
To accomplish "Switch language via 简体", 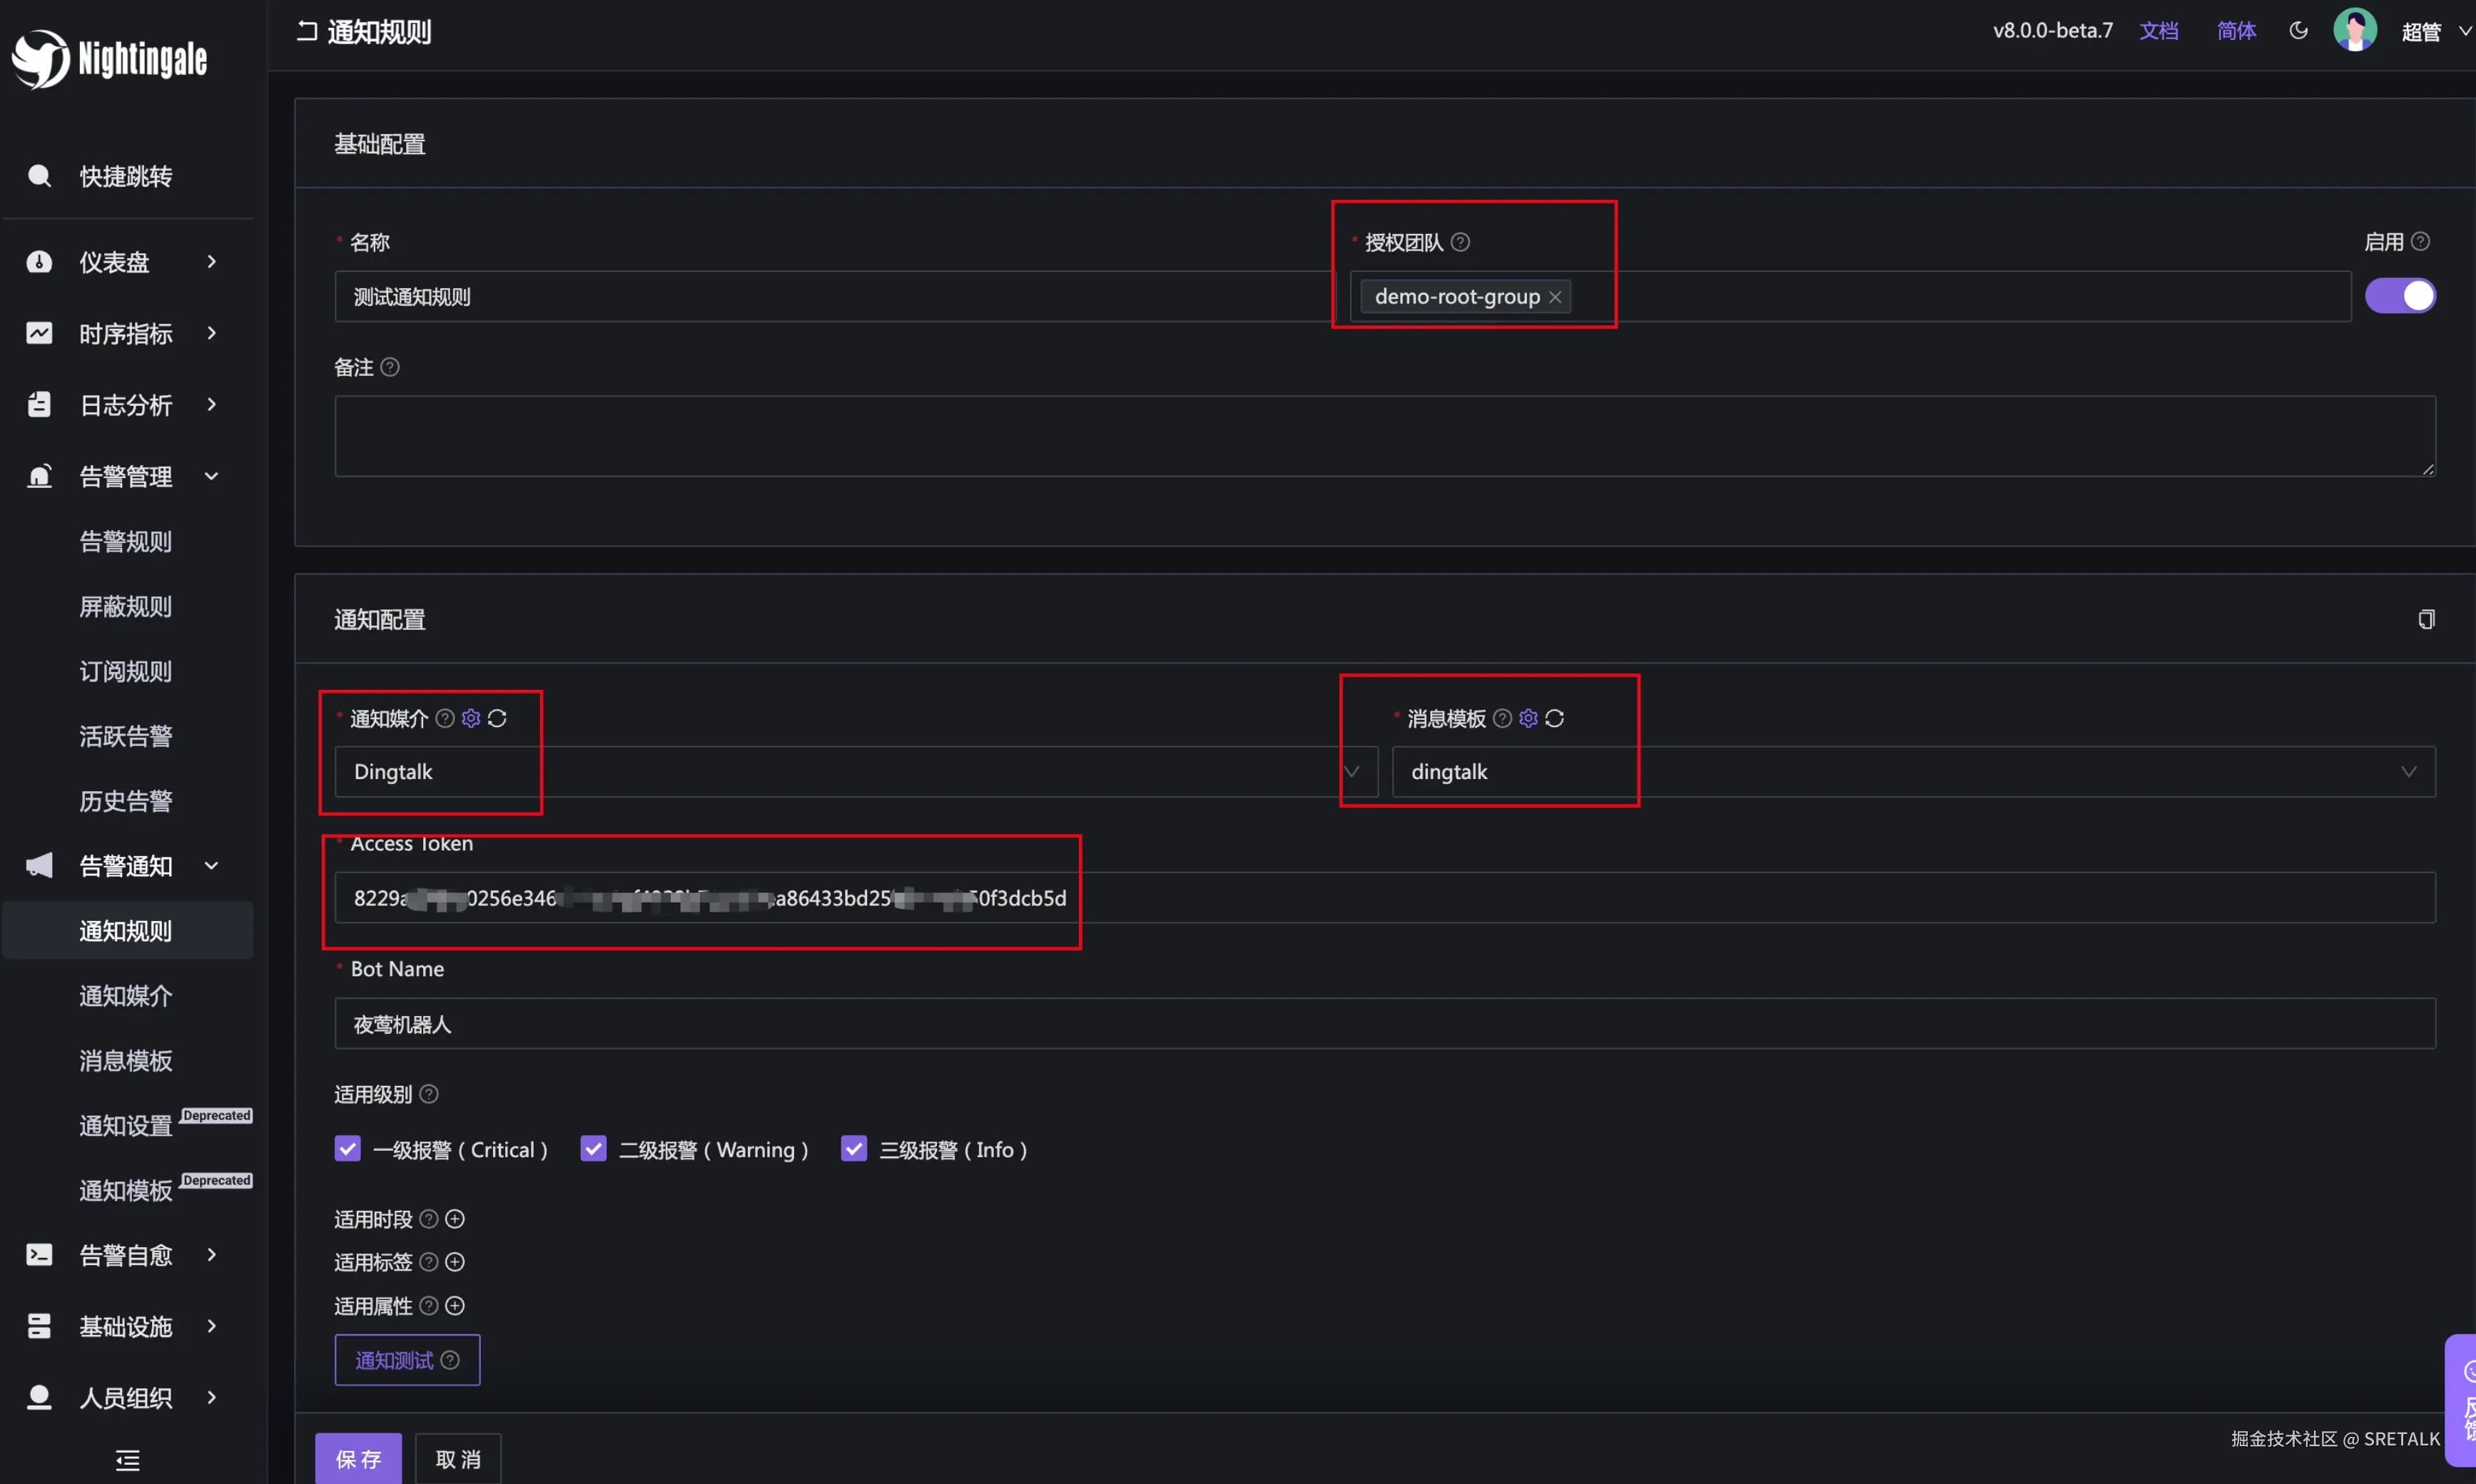I will (x=2236, y=31).
